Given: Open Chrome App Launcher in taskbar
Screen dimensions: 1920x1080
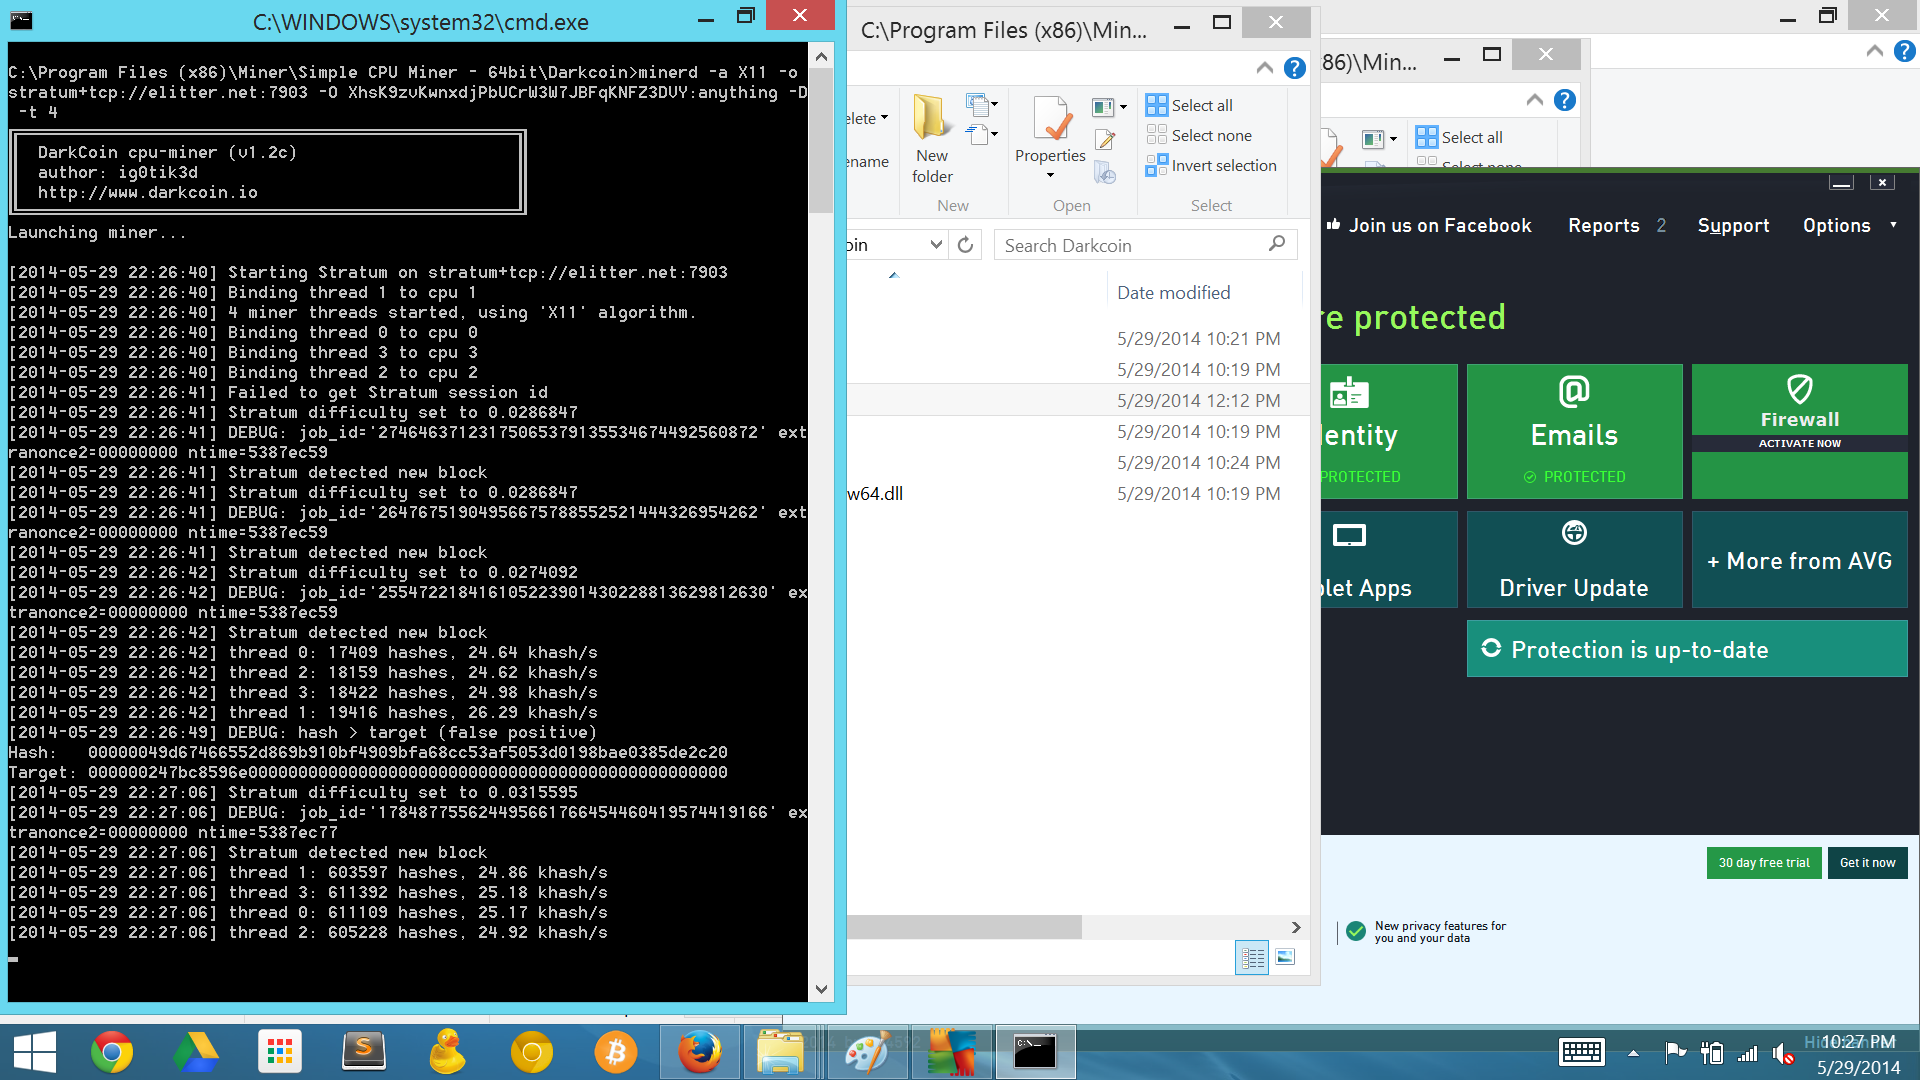Looking at the screenshot, I should [280, 1052].
